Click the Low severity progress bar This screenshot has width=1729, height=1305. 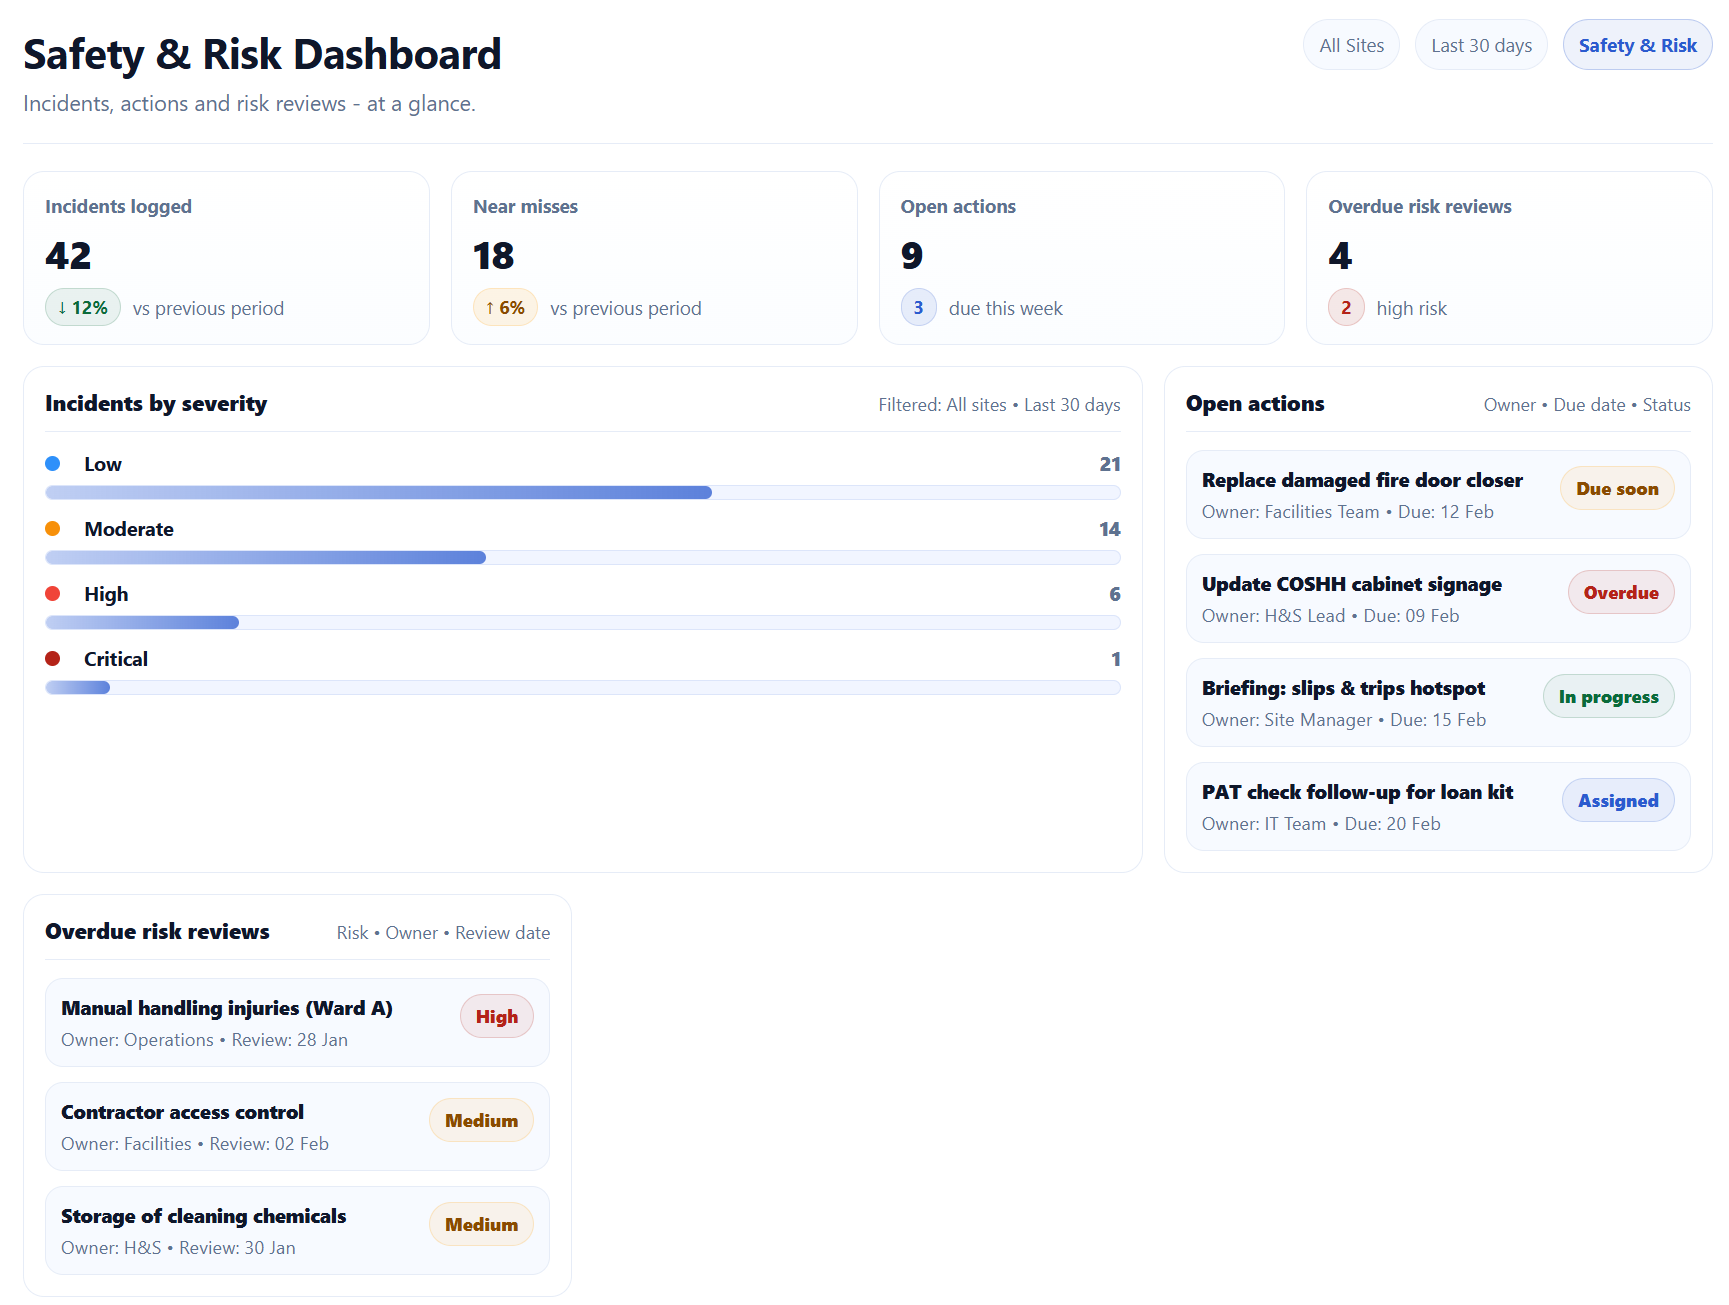coord(582,493)
